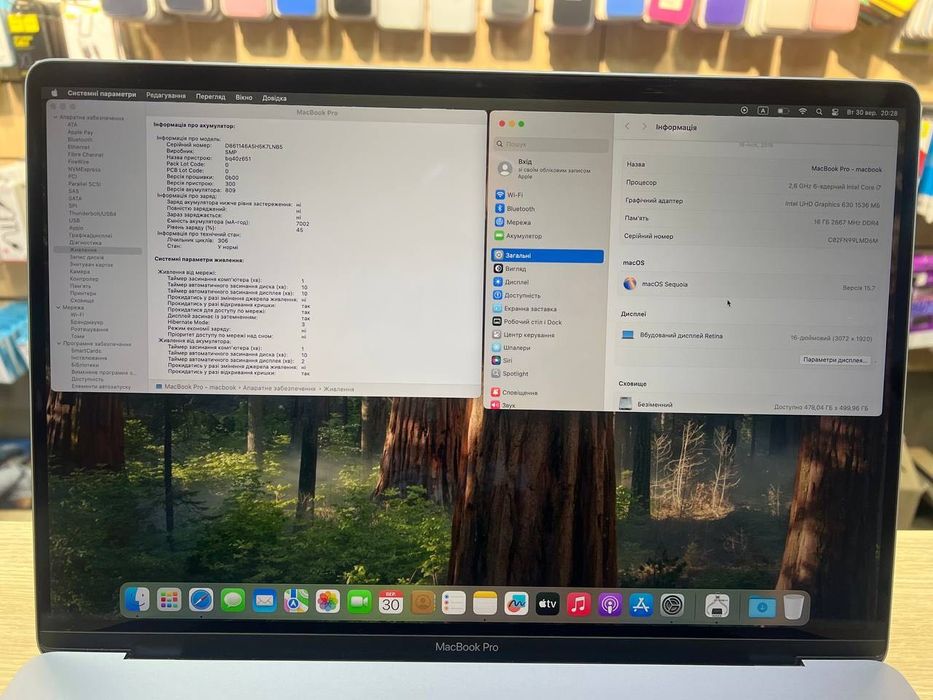This screenshot has width=933, height=700.
Task: Open Дисплеї in the settings sidebar
Action: [511, 282]
